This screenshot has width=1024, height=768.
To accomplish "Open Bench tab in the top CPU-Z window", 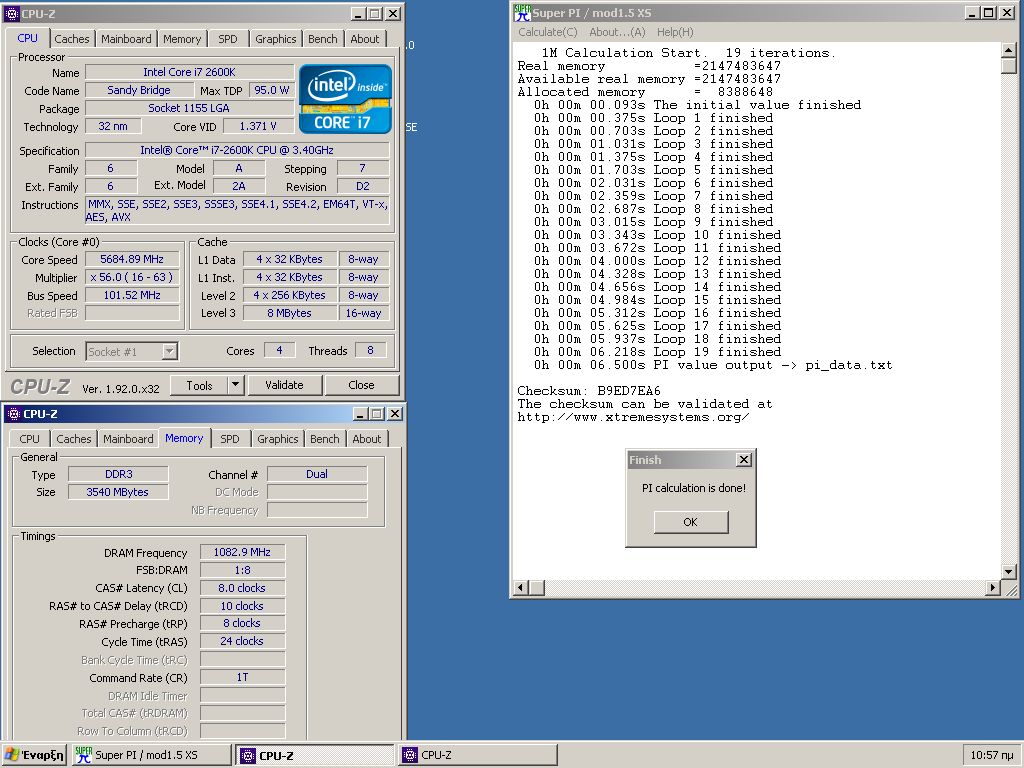I will pos(323,39).
